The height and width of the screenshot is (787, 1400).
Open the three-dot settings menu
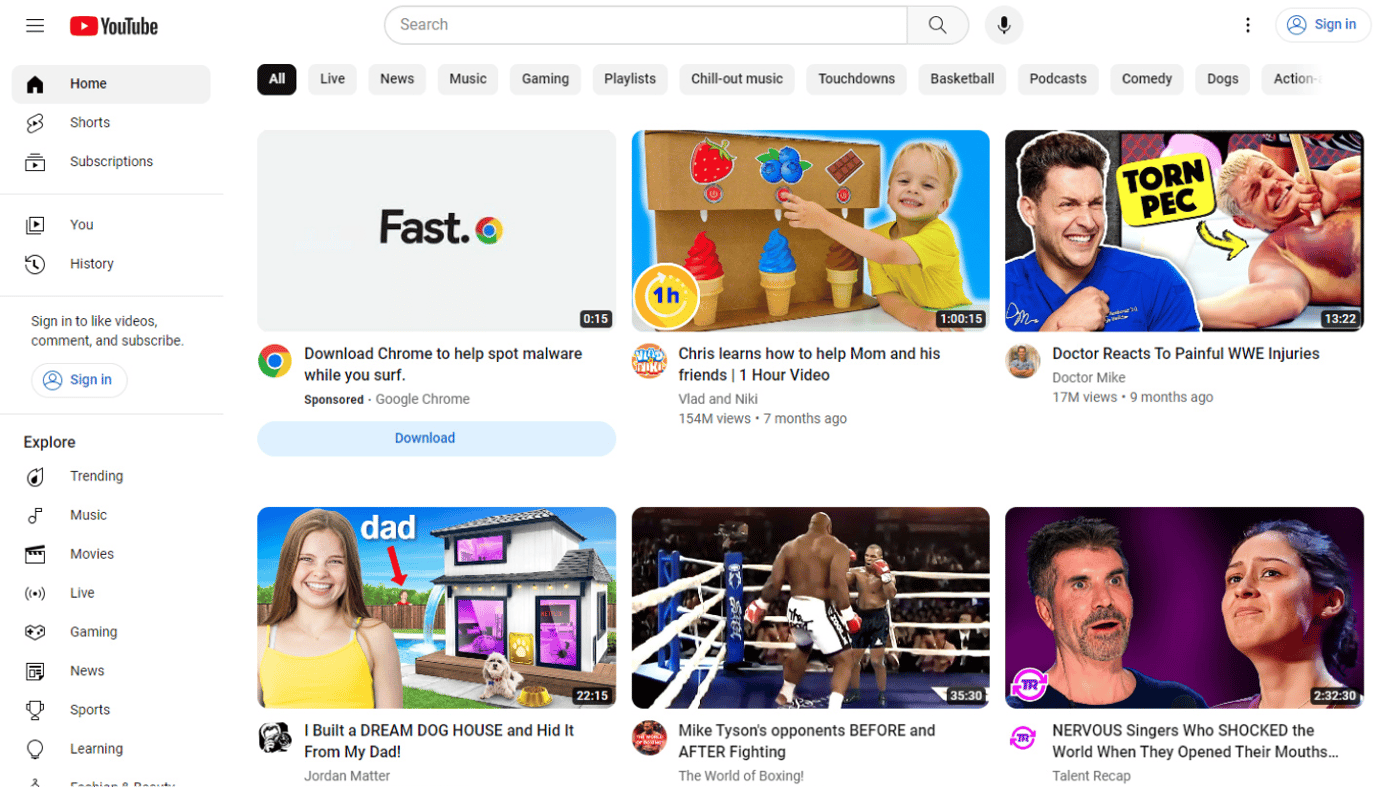(x=1247, y=25)
